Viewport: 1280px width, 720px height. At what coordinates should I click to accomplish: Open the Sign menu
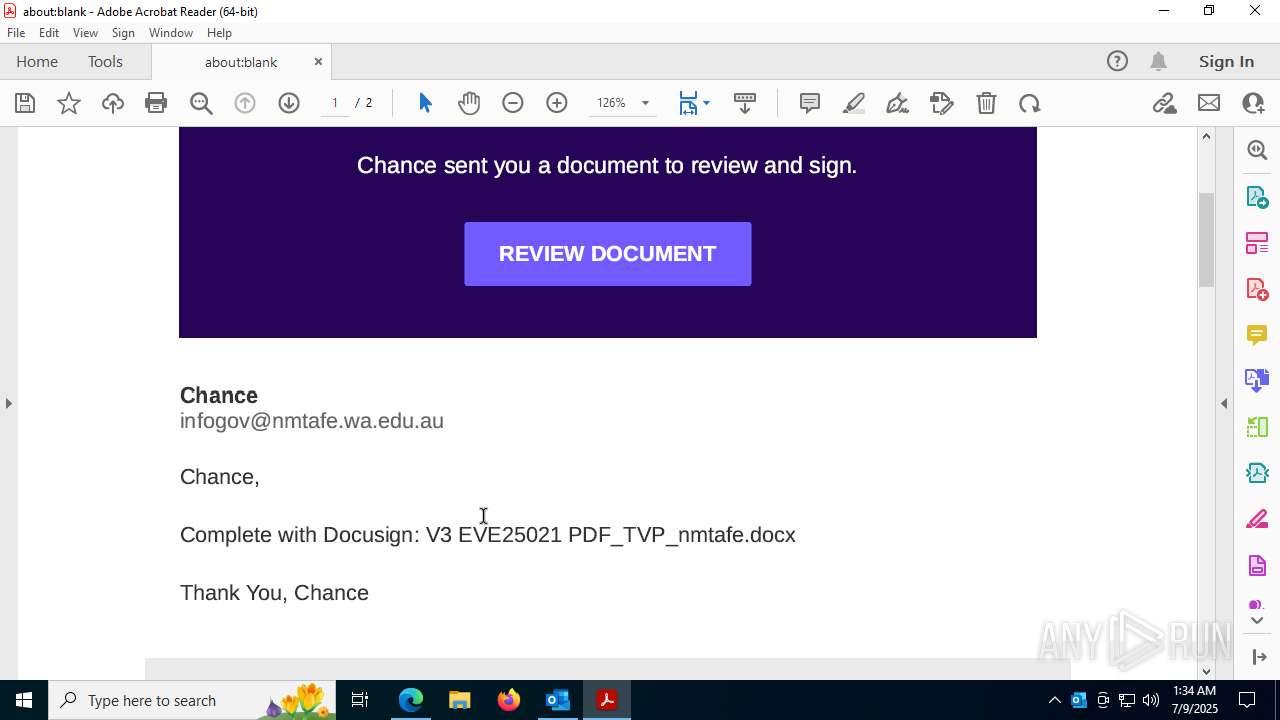click(x=123, y=33)
